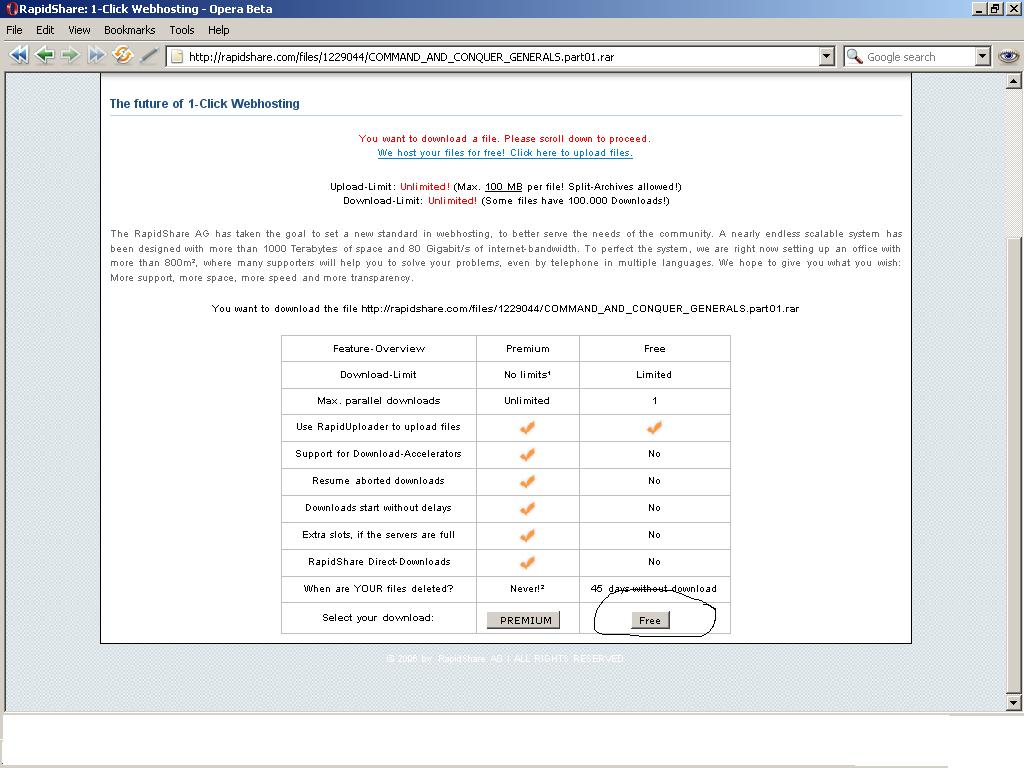Click the 'Premium' column header
The height and width of the screenshot is (768, 1024).
click(x=528, y=349)
